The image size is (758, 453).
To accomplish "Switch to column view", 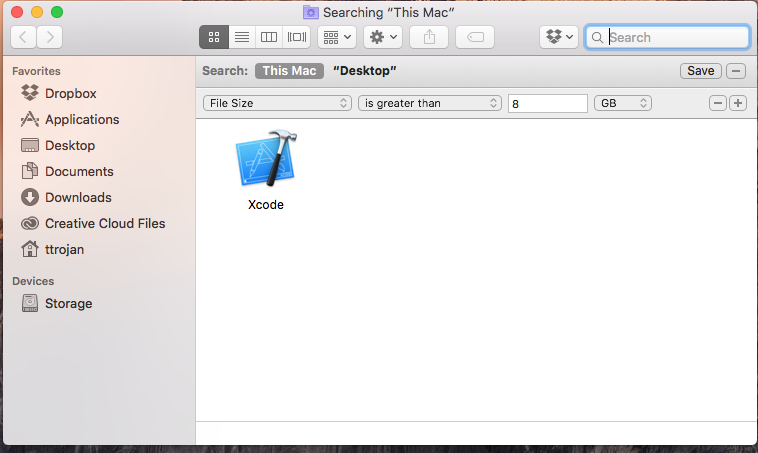I will point(269,37).
